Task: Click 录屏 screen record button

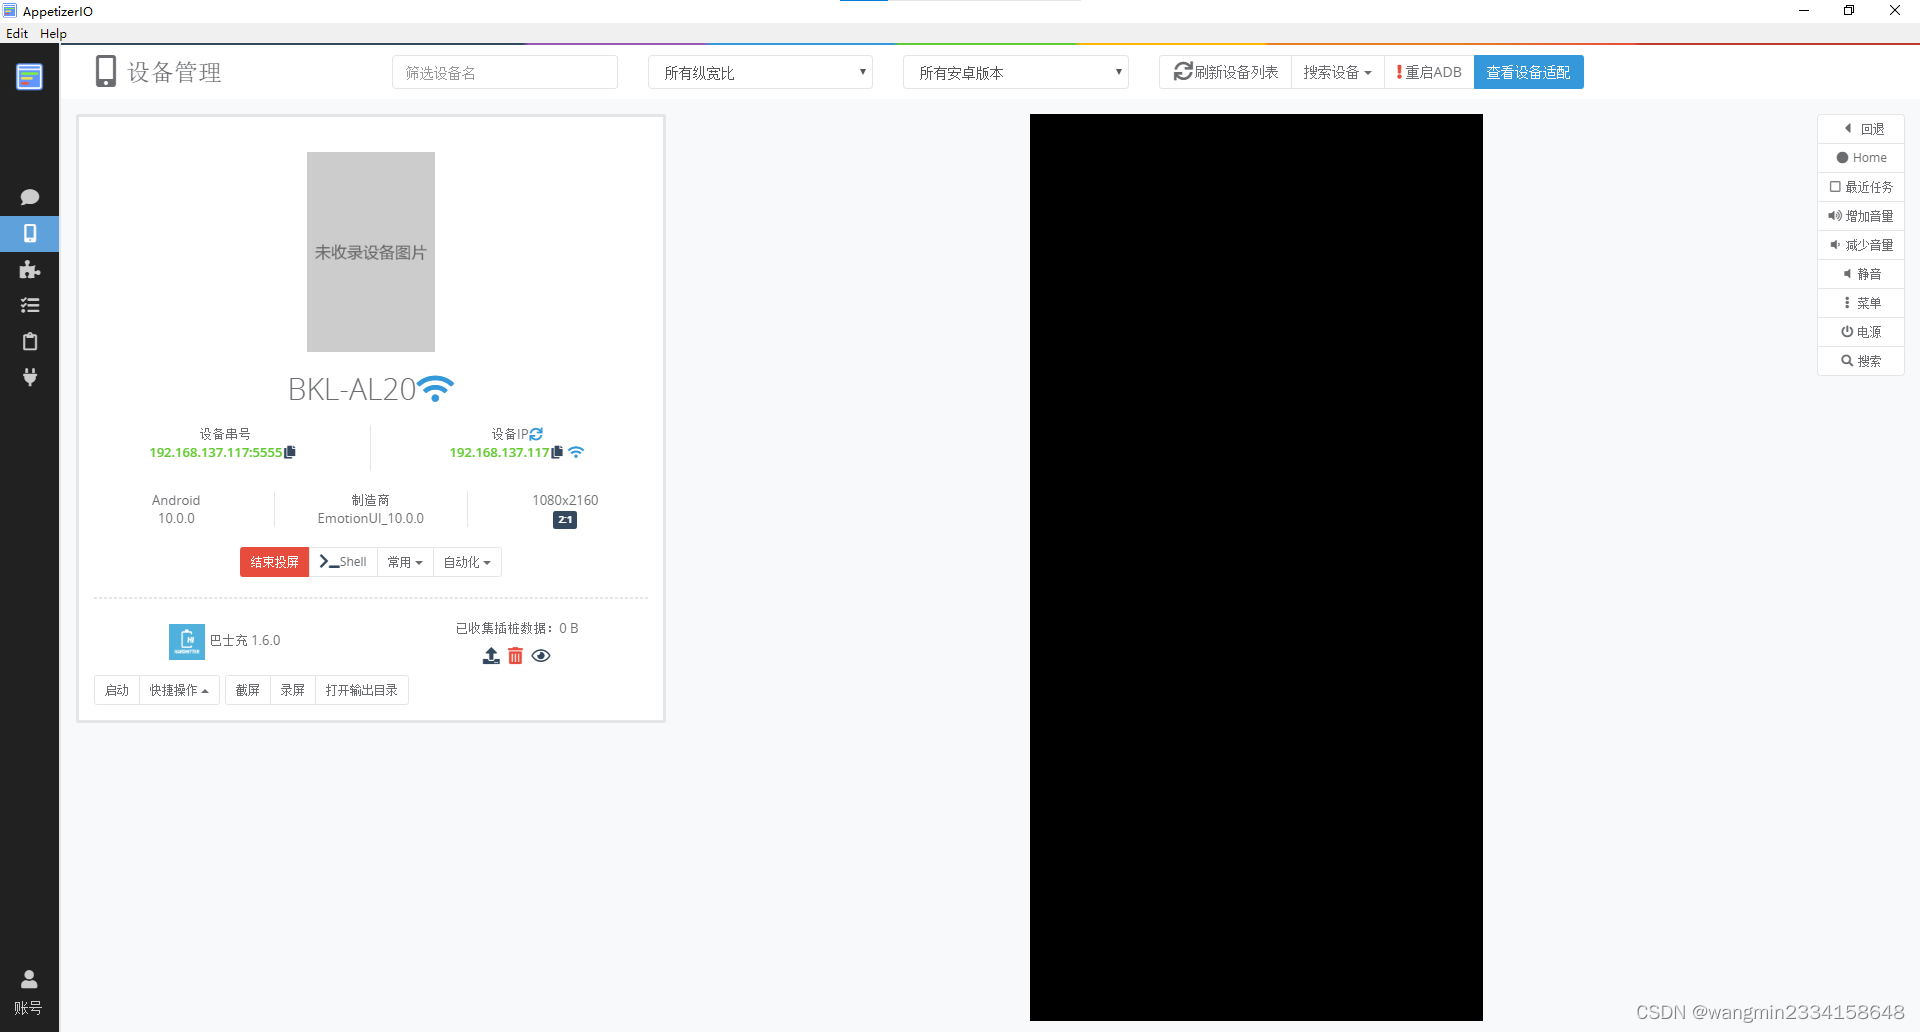Action: tap(292, 690)
